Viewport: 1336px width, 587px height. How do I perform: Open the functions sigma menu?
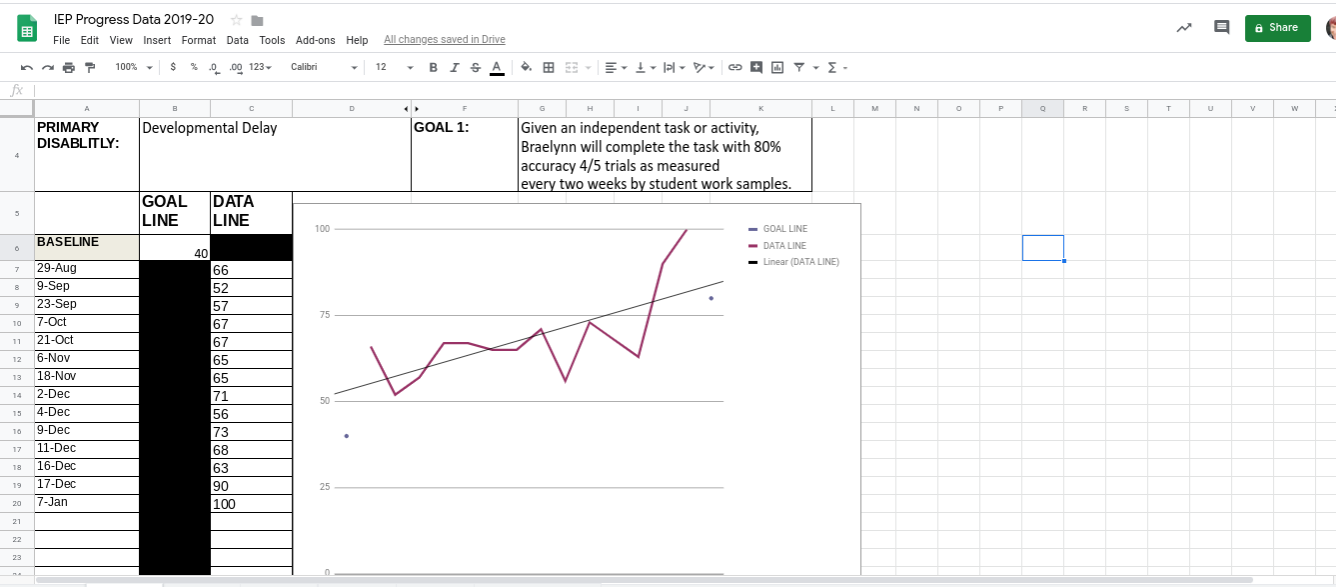(836, 67)
